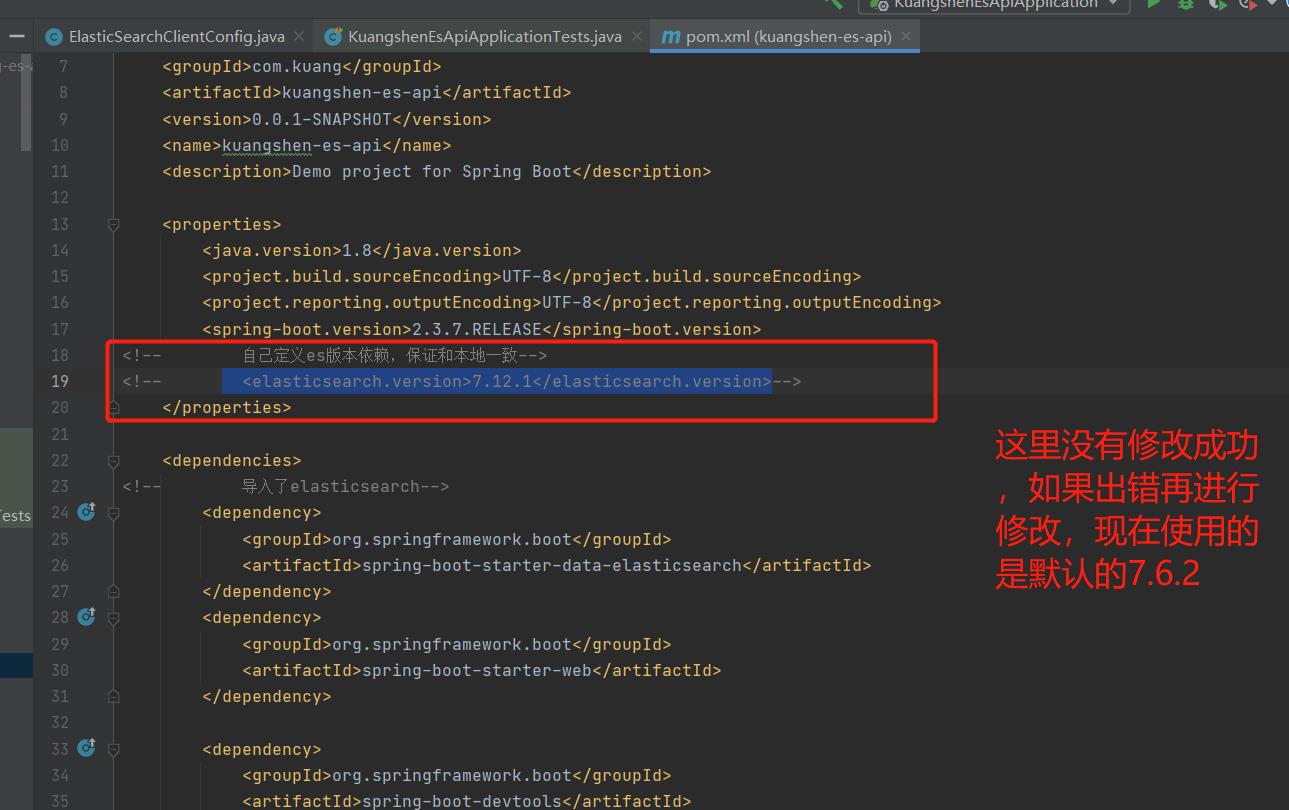Toggle fold marker at line 31 closing dependency
The image size is (1289, 810).
pyautogui.click(x=113, y=696)
